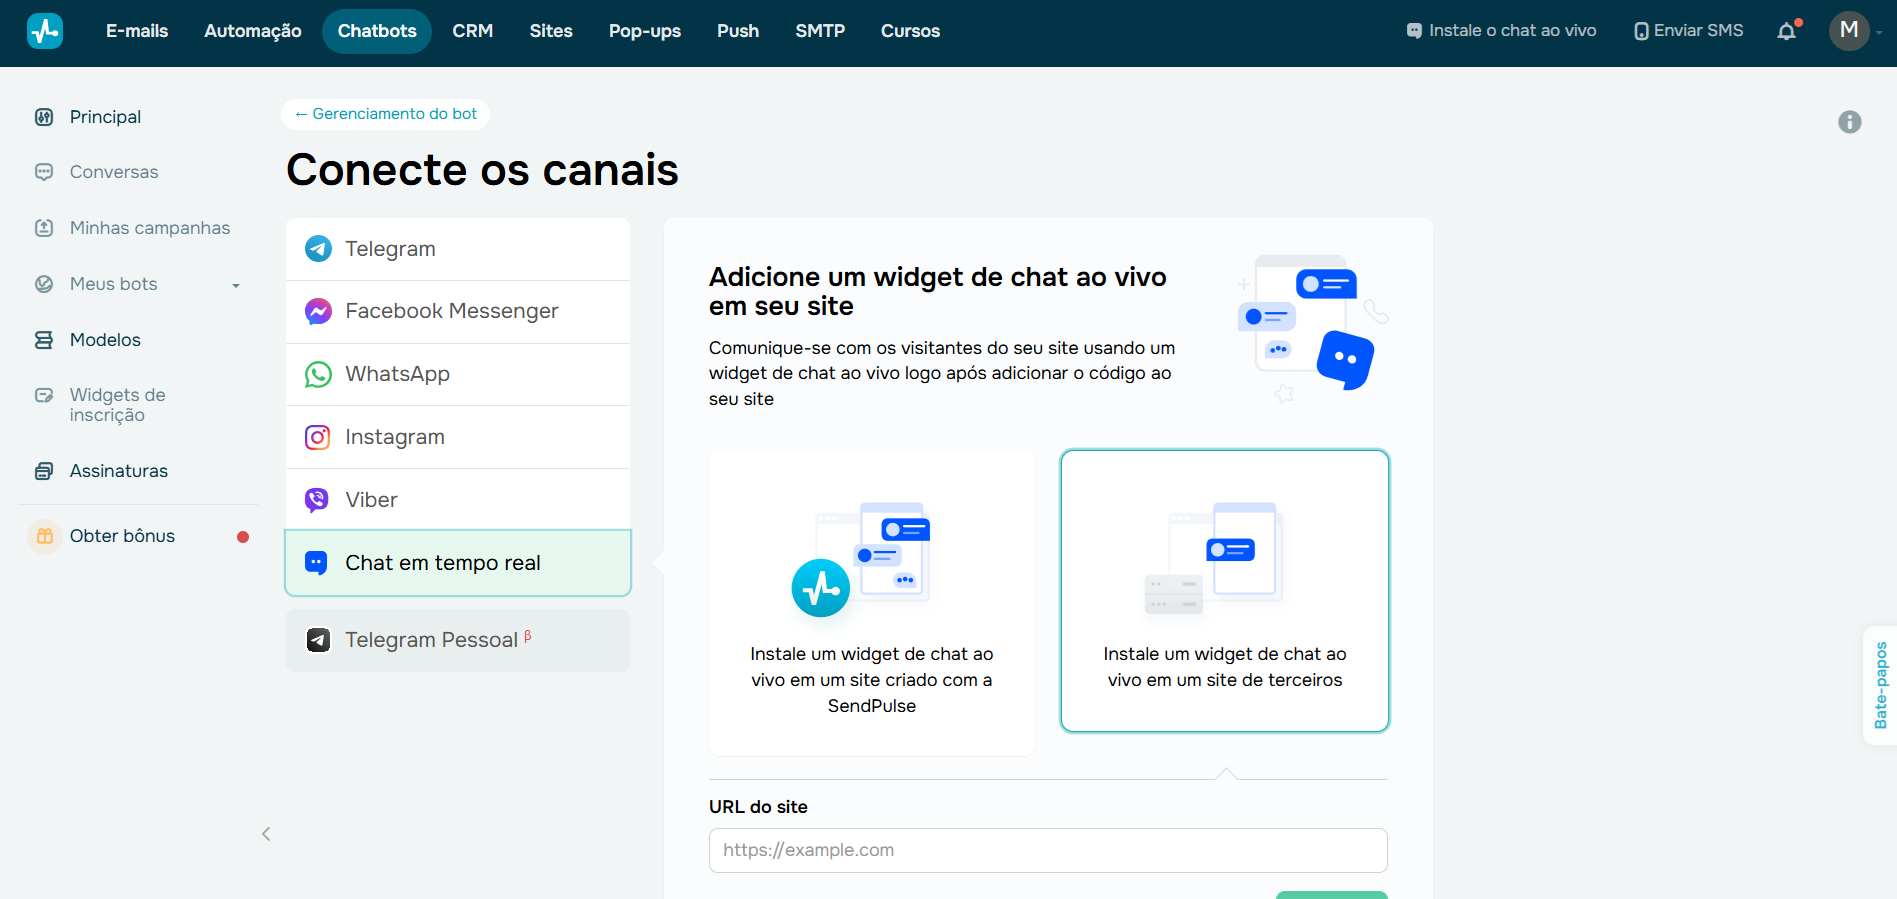Click the Facebook Messenger text label
The height and width of the screenshot is (899, 1897).
[452, 311]
